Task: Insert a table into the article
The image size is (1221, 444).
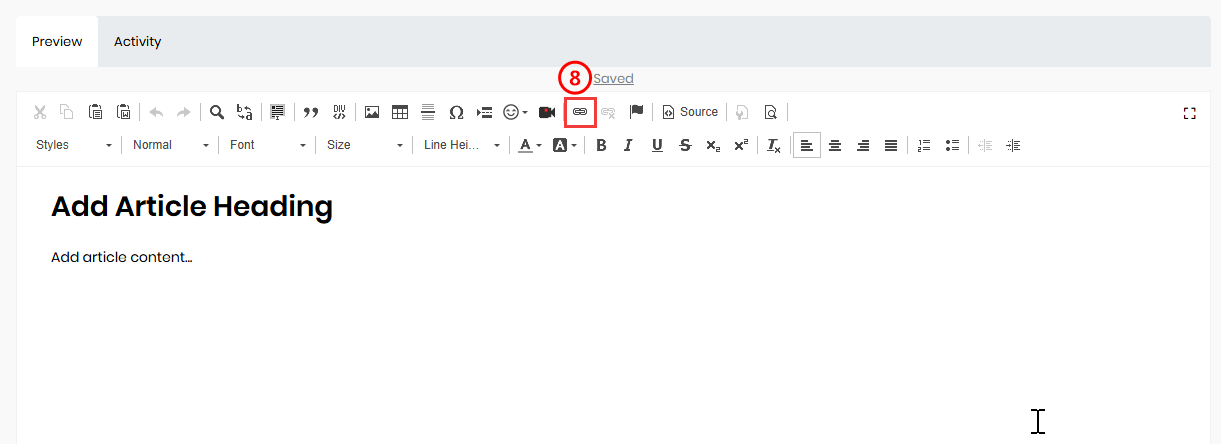Action: 400,112
